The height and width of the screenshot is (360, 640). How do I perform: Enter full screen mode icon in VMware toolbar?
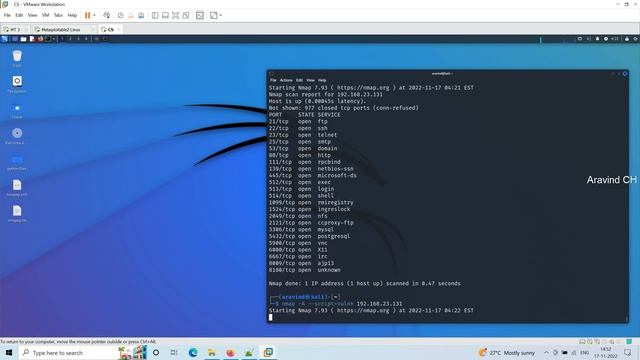(176, 16)
